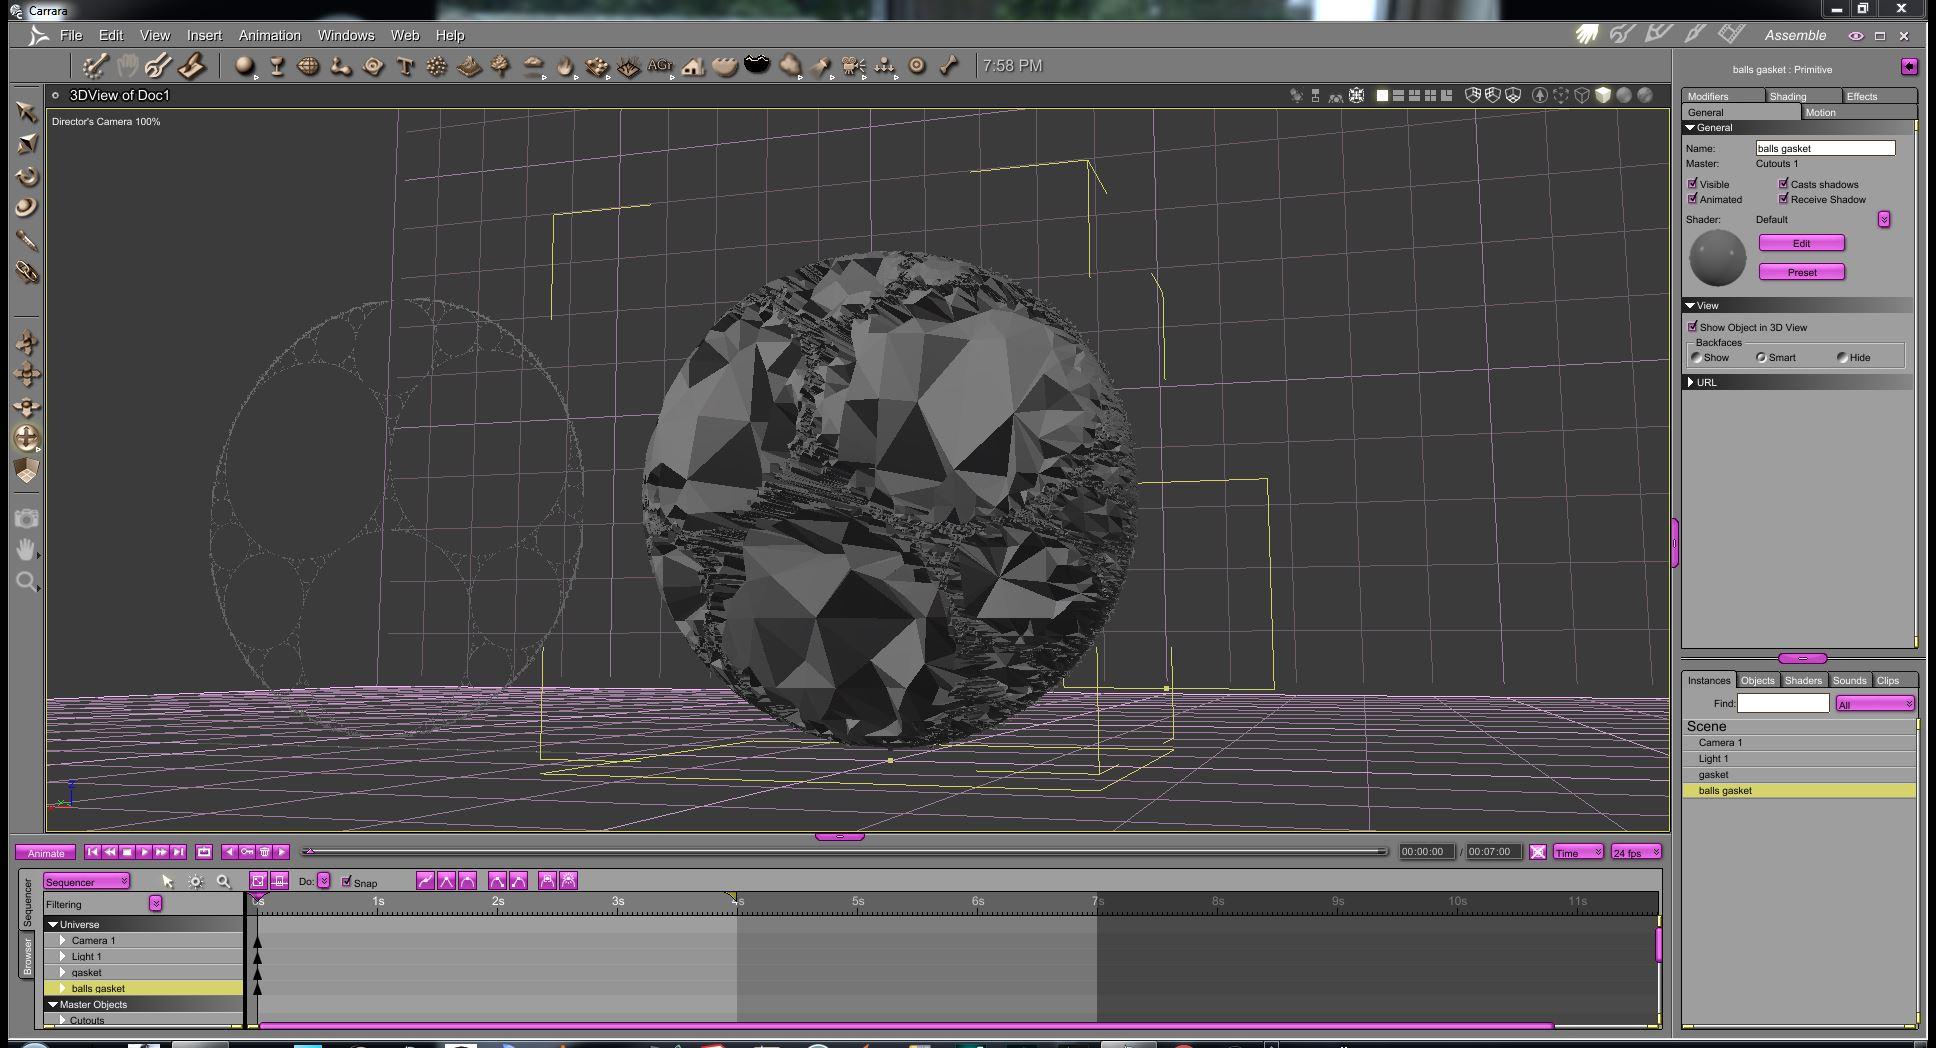Viewport: 1936px width, 1048px height.
Task: Choose the hand Pan tool in left toolbar
Action: coord(26,549)
